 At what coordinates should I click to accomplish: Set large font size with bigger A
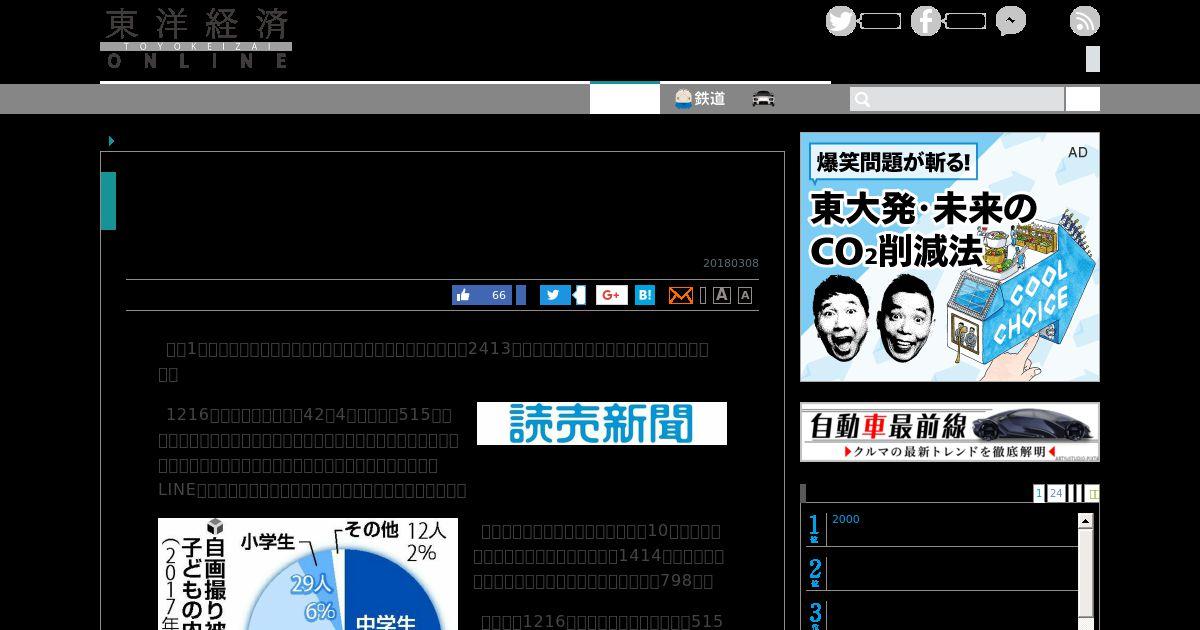(x=721, y=295)
